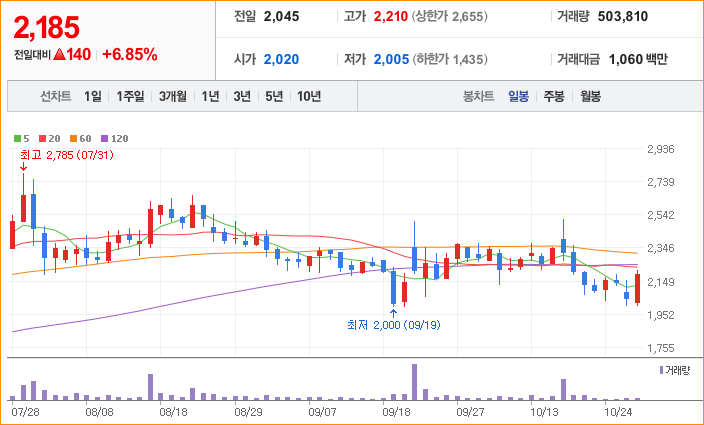Click the 고가 value 2,210

point(391,17)
